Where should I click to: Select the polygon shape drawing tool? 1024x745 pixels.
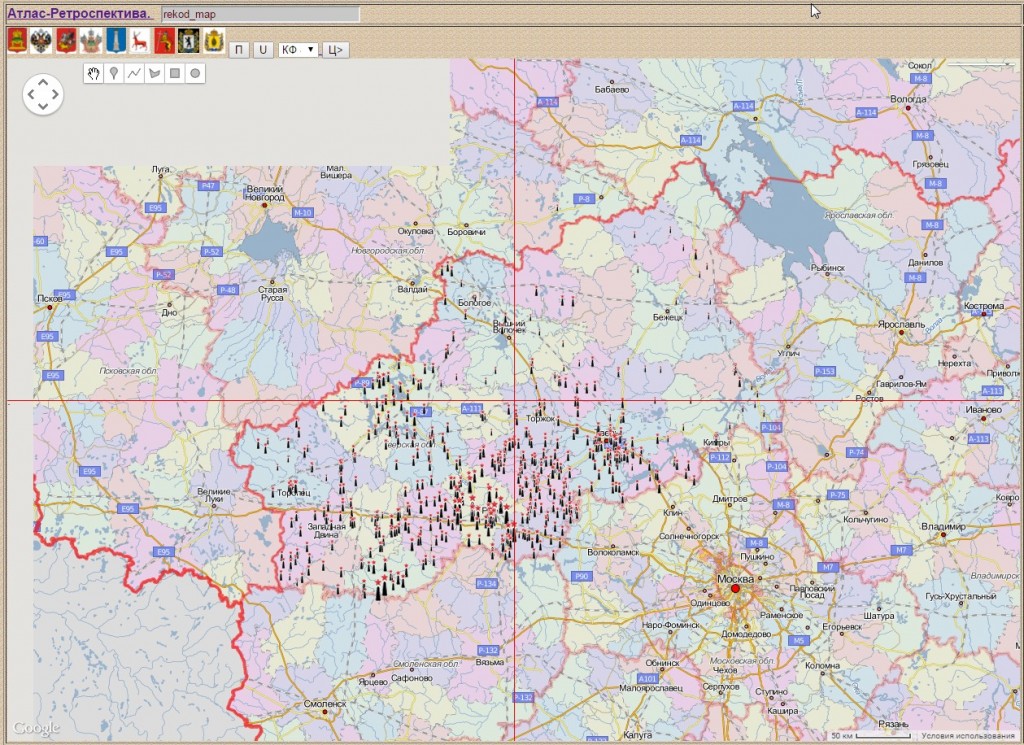pyautogui.click(x=154, y=73)
